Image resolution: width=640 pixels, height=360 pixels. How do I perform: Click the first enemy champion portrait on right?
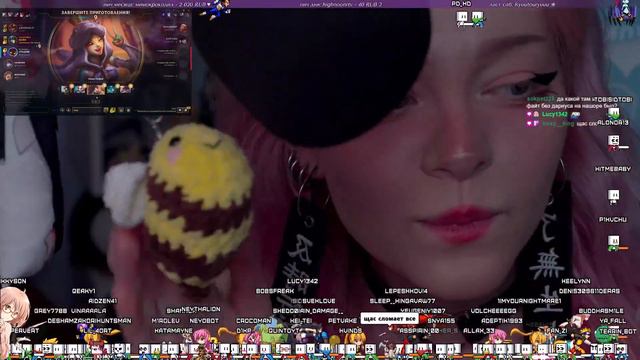coord(184,28)
